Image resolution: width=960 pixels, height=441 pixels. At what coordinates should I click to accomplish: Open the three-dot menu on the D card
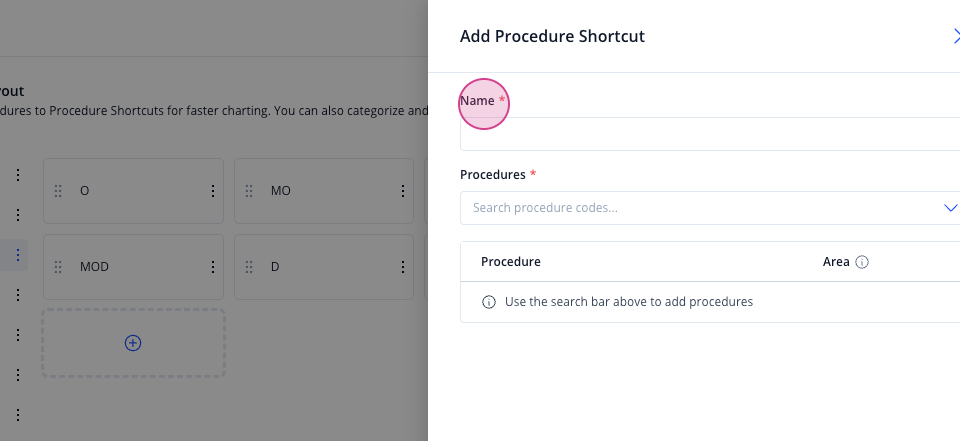click(403, 267)
